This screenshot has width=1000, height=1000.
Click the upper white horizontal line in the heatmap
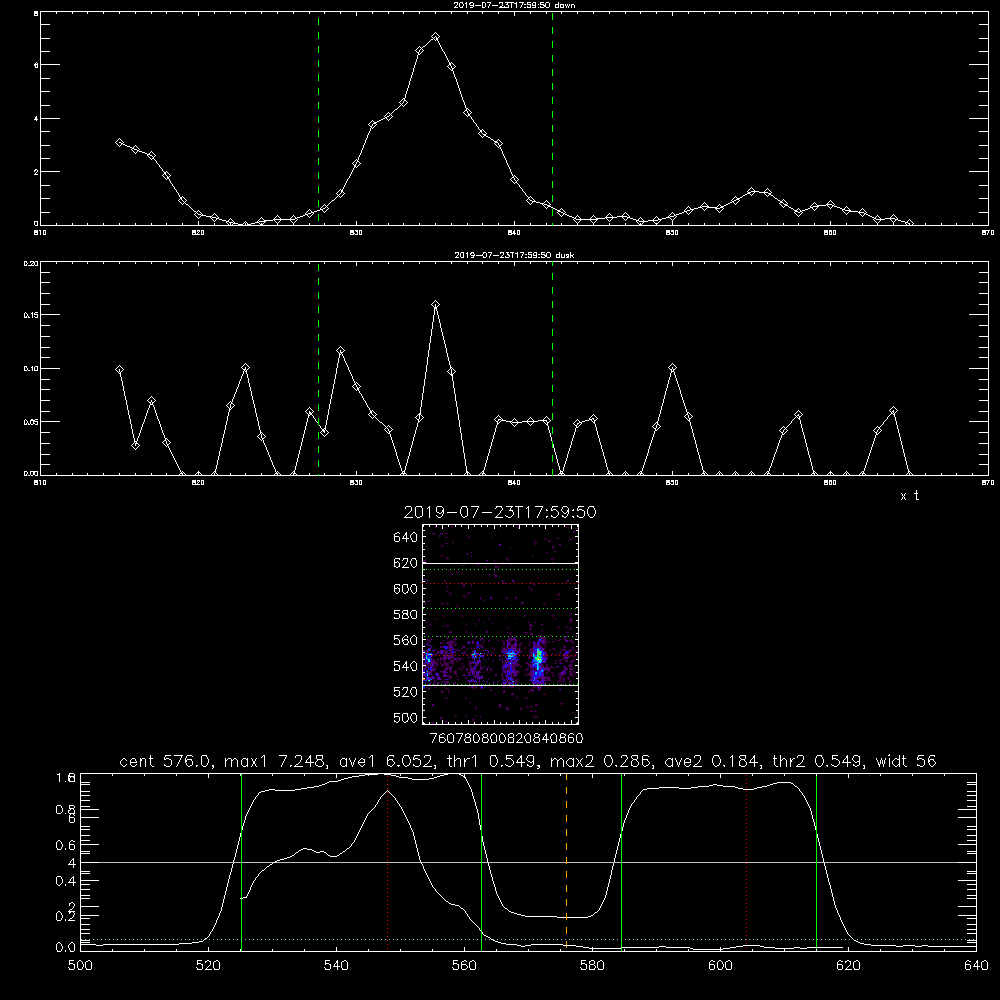(500, 563)
